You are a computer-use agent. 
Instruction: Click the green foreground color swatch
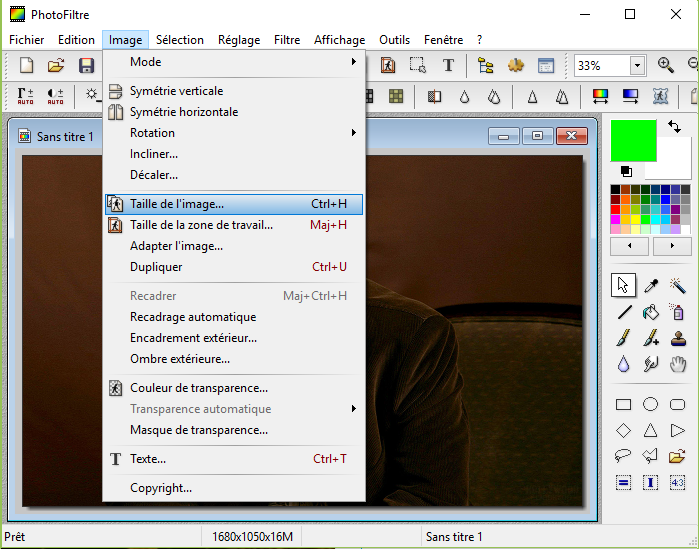pos(633,140)
